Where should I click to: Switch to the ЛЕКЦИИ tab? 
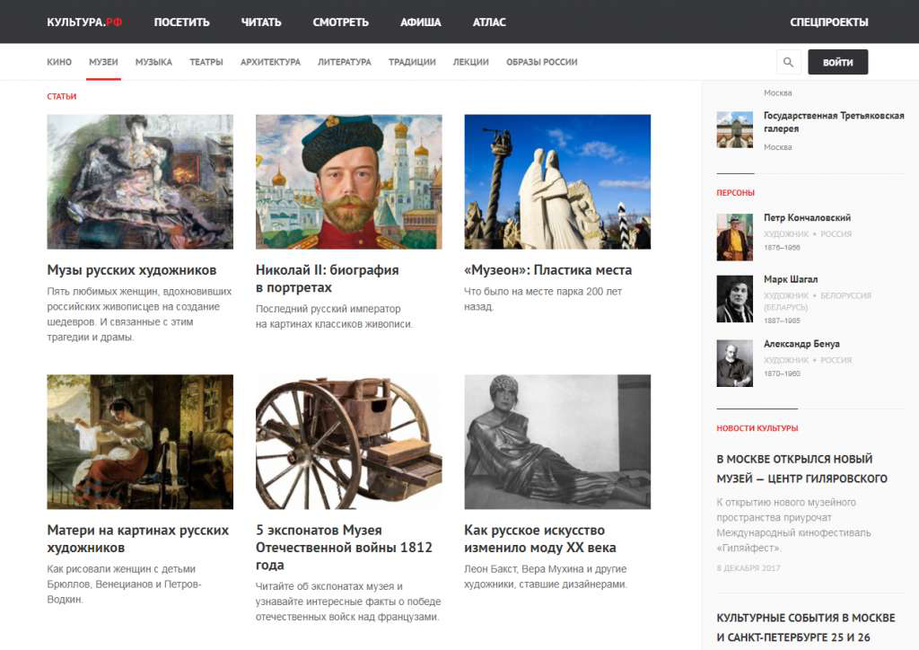click(471, 62)
